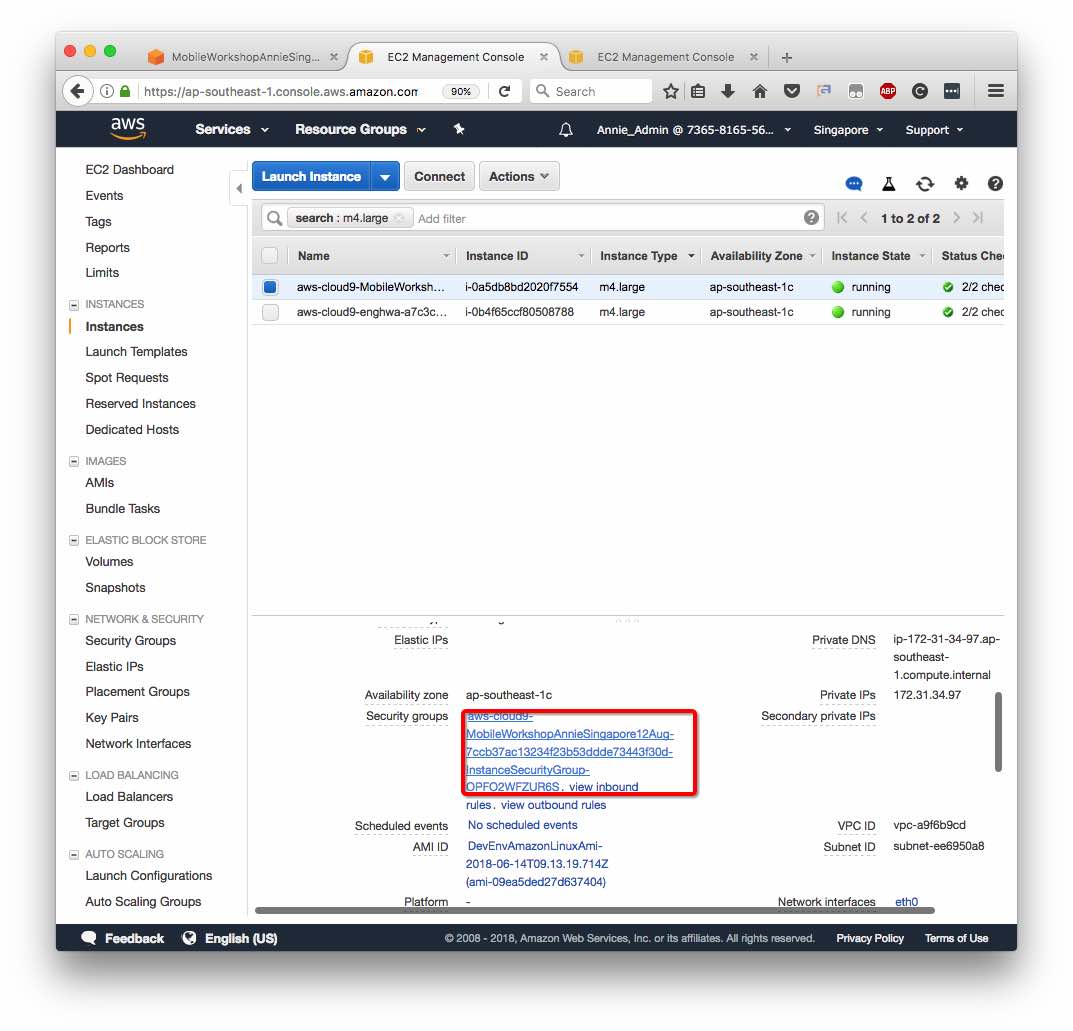The image size is (1073, 1031).
Task: Open the Privacy Policy link
Action: coord(870,938)
